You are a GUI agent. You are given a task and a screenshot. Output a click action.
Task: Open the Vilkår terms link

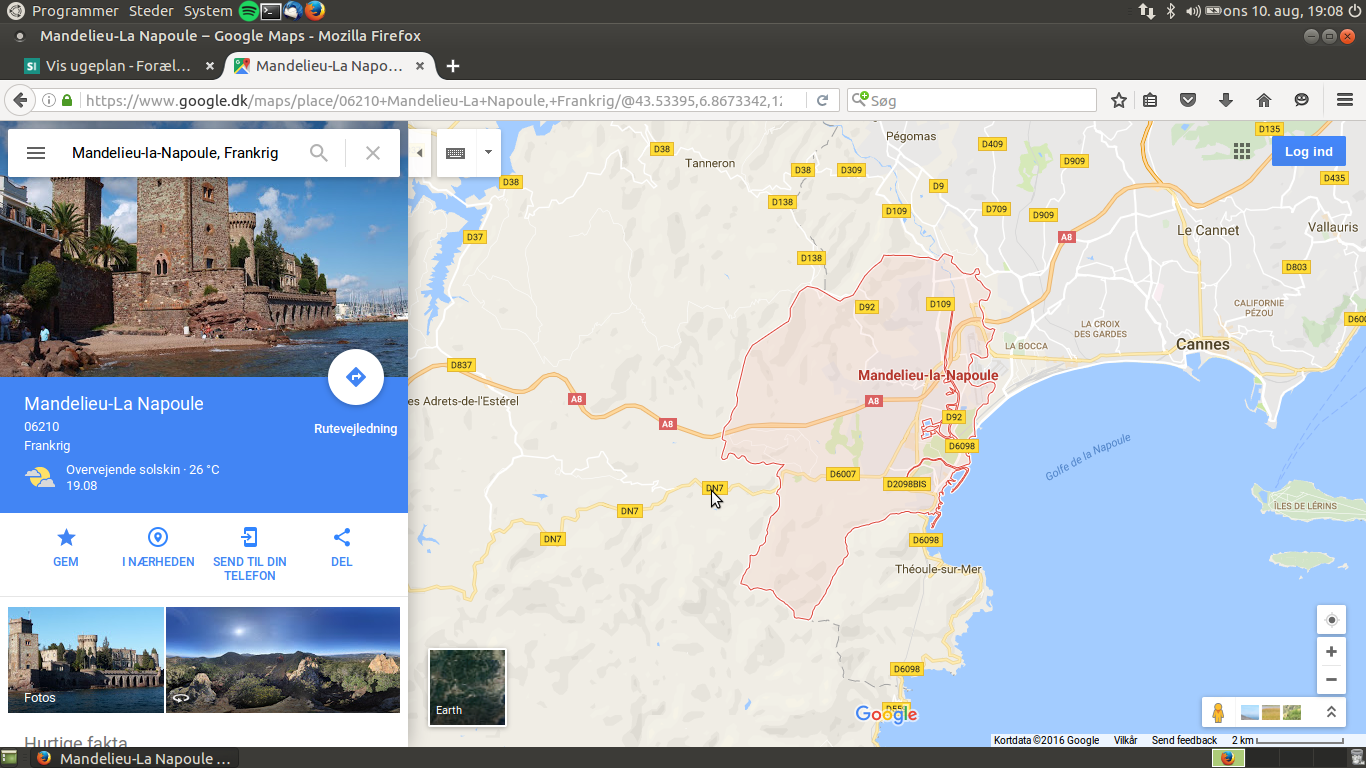[x=1126, y=740]
